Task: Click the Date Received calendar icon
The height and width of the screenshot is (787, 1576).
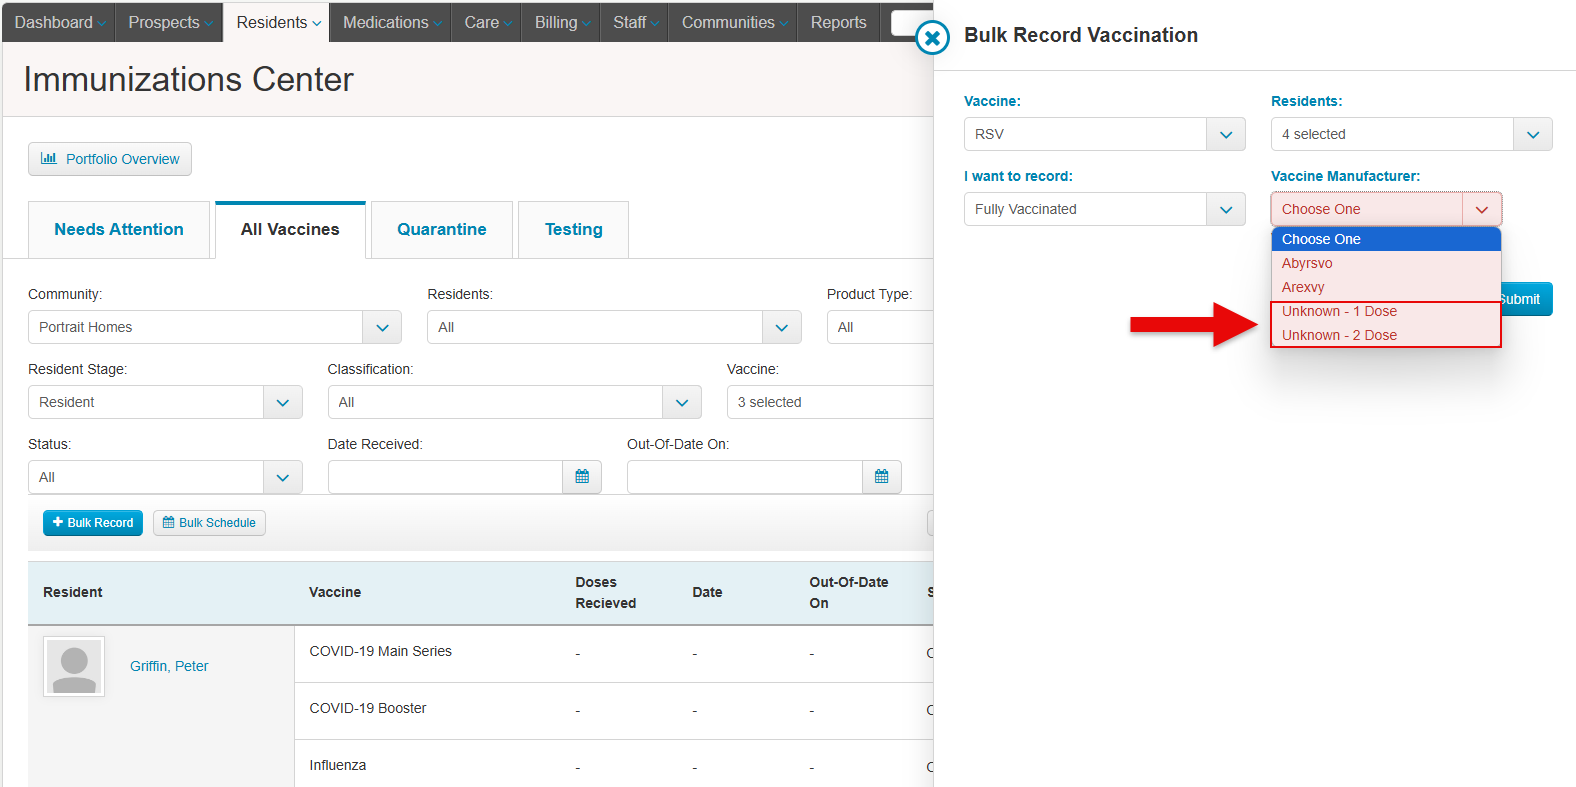Action: pos(582,477)
